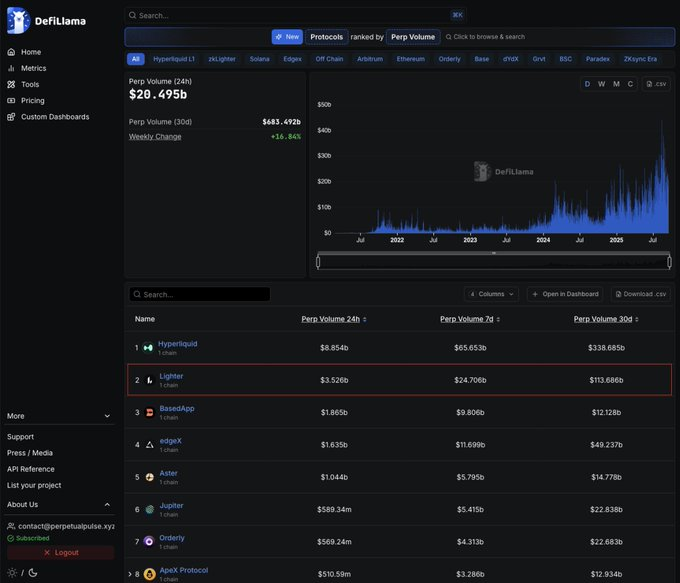Select the zkLighter chain tab
This screenshot has height=583, width=680.
pyautogui.click(x=222, y=59)
